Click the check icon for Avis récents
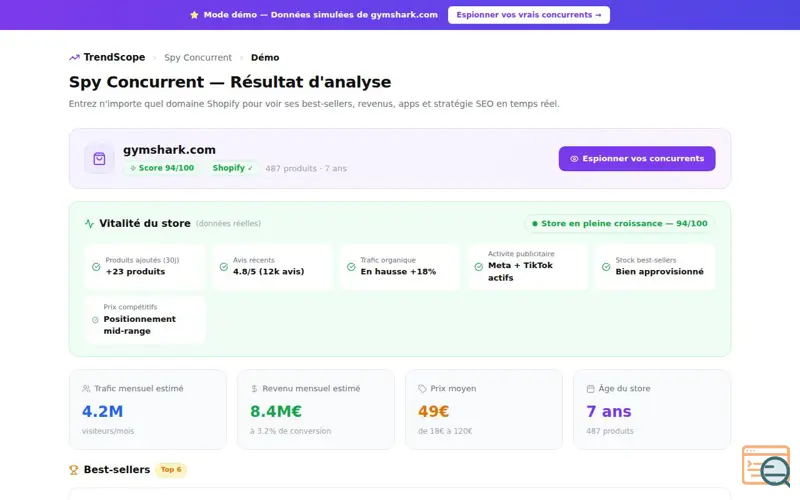This screenshot has height=500, width=800. pyautogui.click(x=223, y=267)
